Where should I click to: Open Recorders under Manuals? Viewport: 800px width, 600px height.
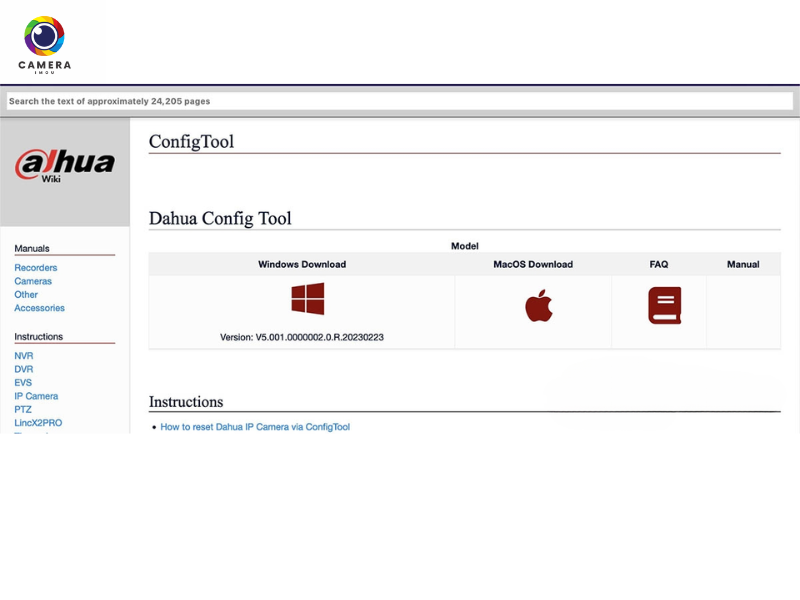(x=36, y=268)
